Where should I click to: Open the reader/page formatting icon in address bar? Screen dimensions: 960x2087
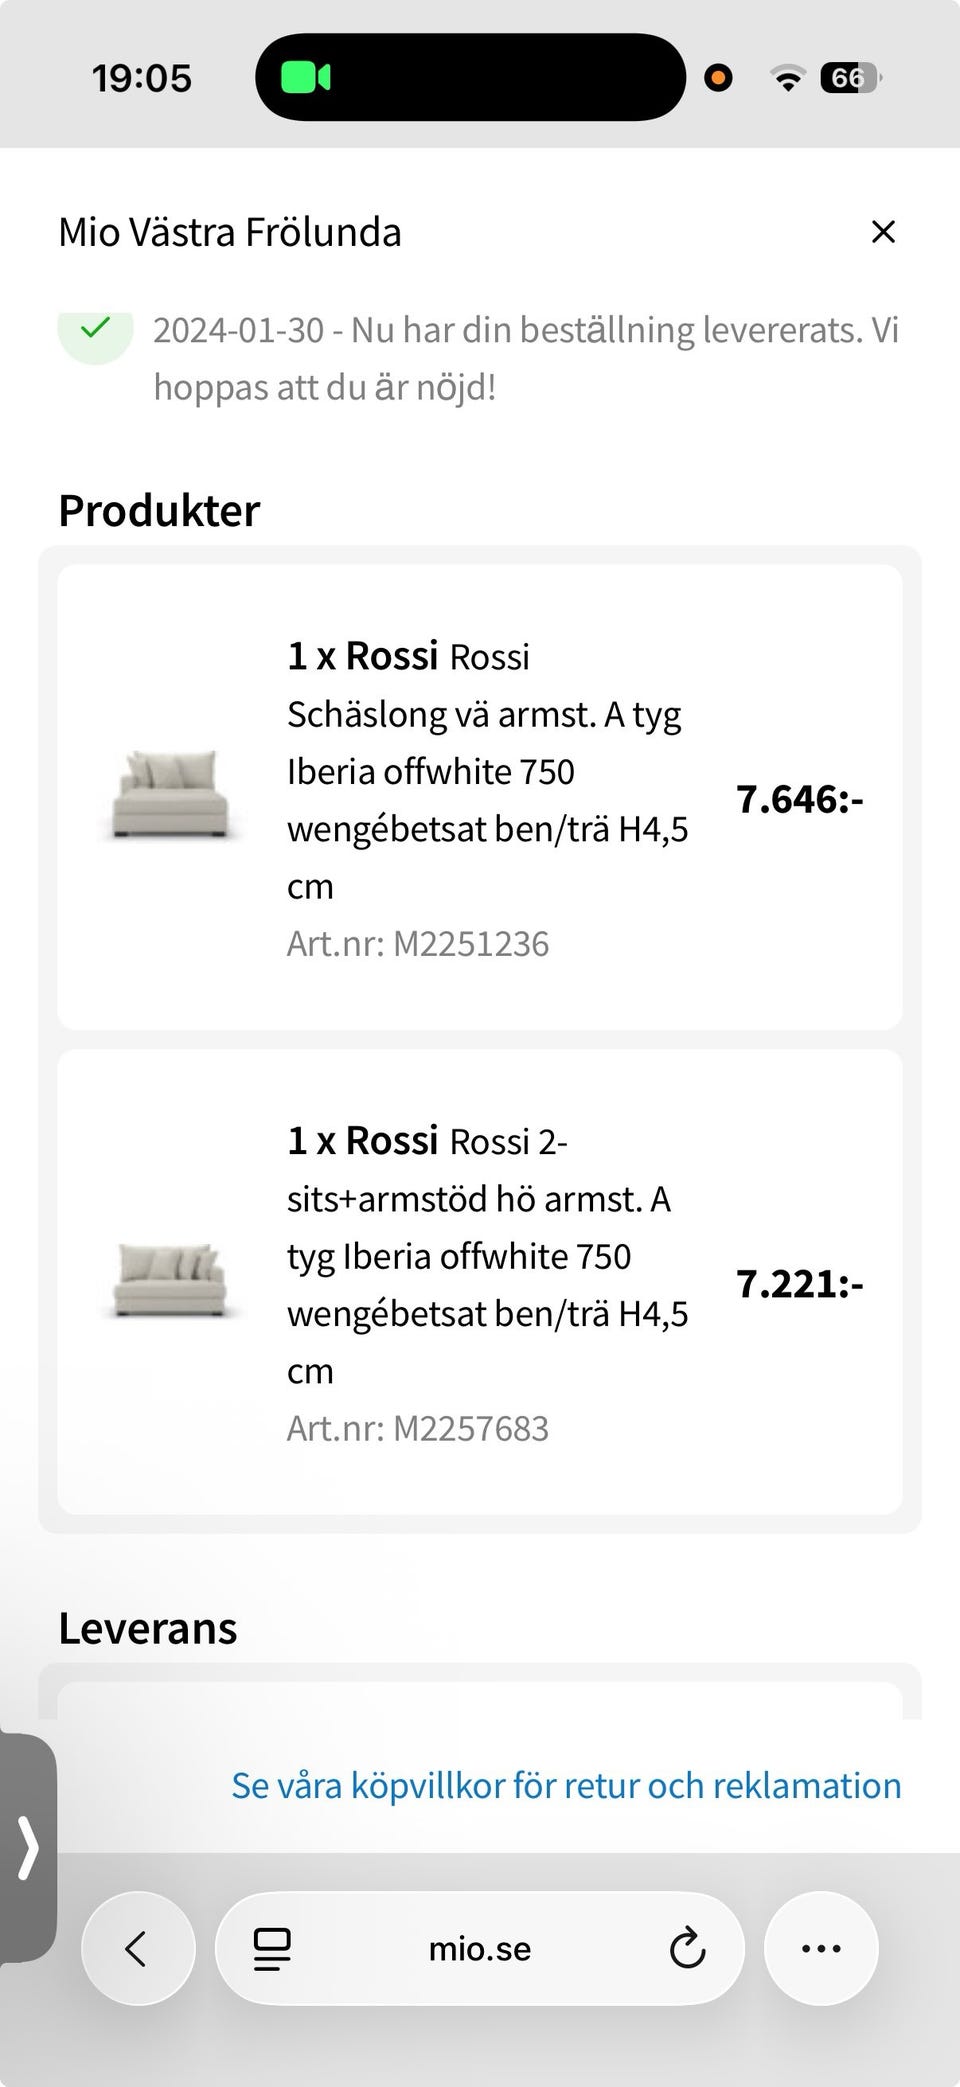tap(270, 1947)
